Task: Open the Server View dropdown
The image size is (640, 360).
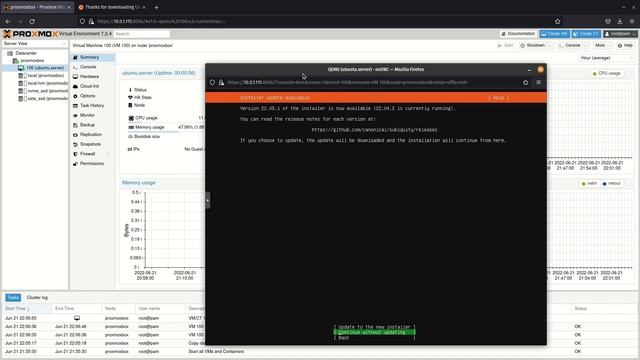Action: tap(35, 43)
